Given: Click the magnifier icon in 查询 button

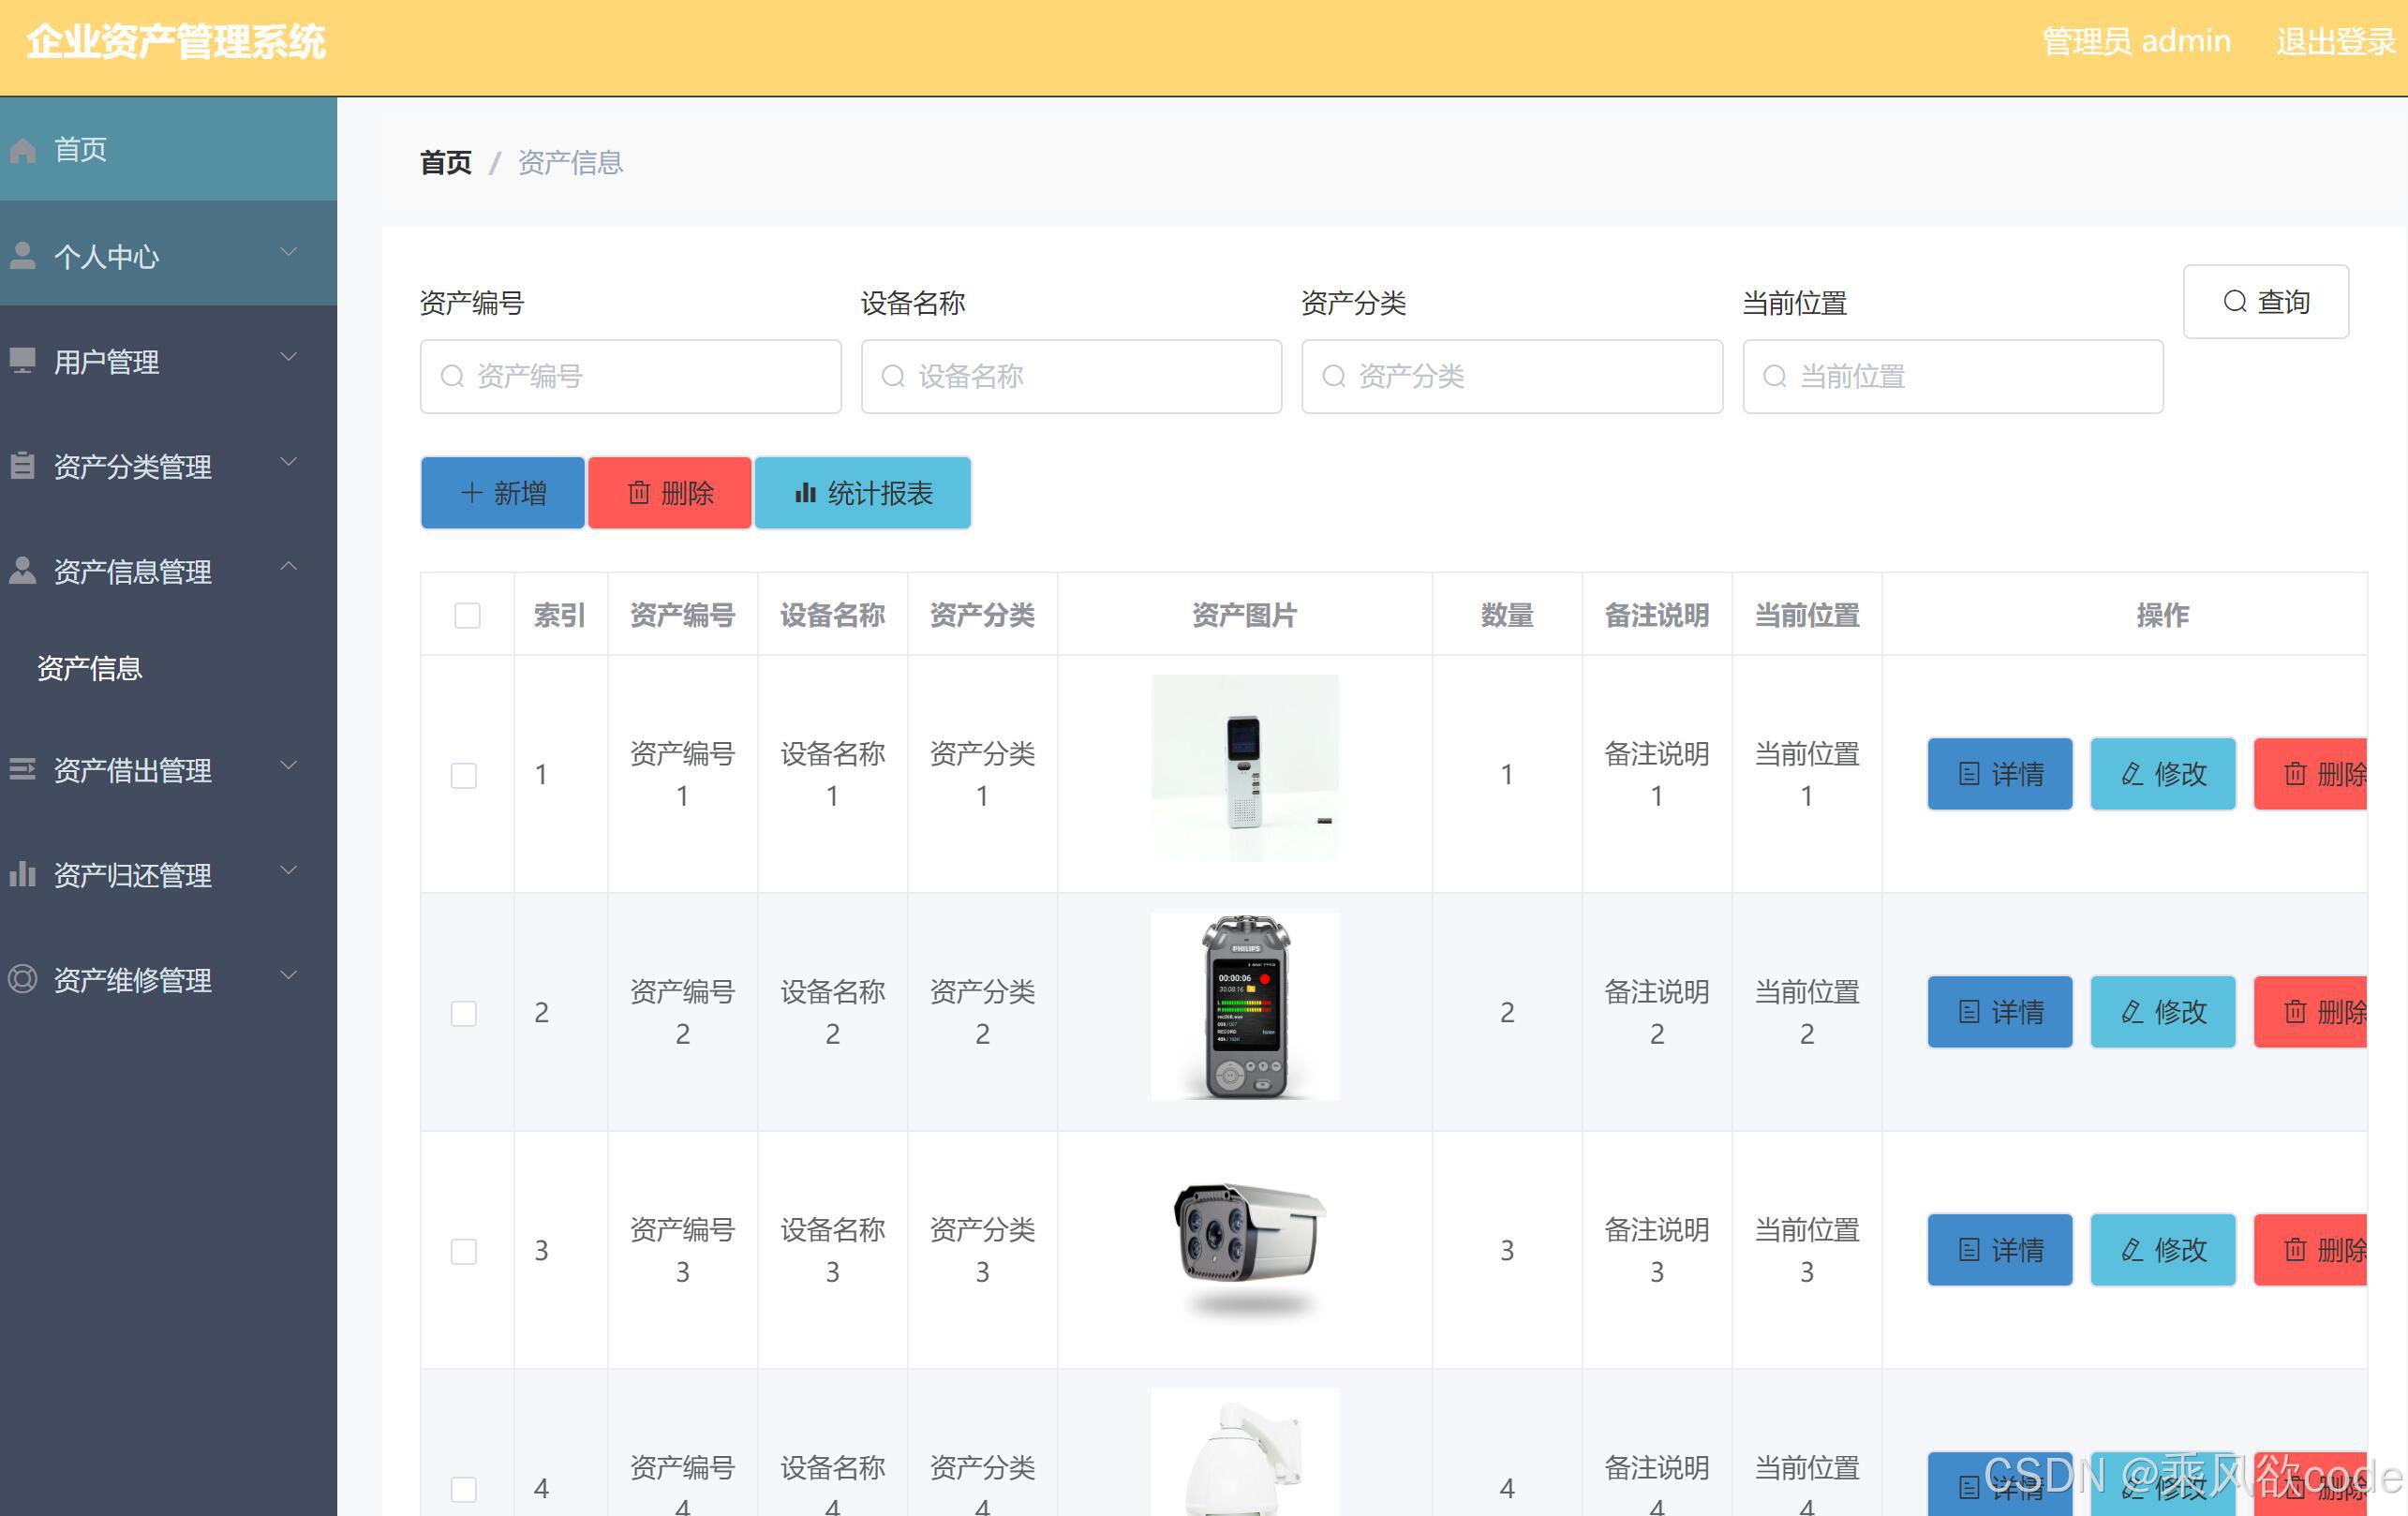Looking at the screenshot, I should 2235,302.
